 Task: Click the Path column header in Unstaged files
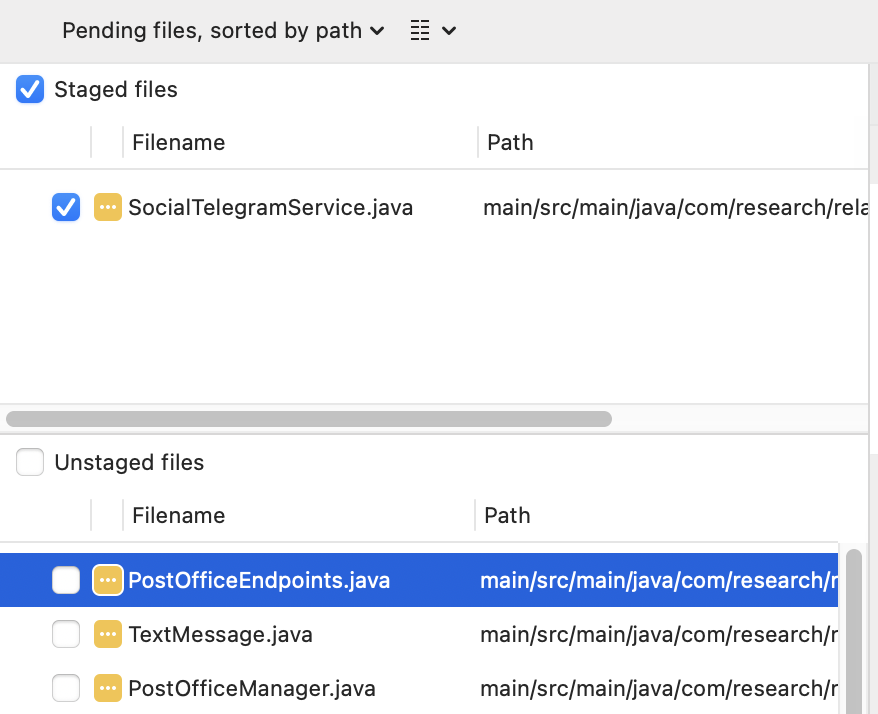[507, 515]
